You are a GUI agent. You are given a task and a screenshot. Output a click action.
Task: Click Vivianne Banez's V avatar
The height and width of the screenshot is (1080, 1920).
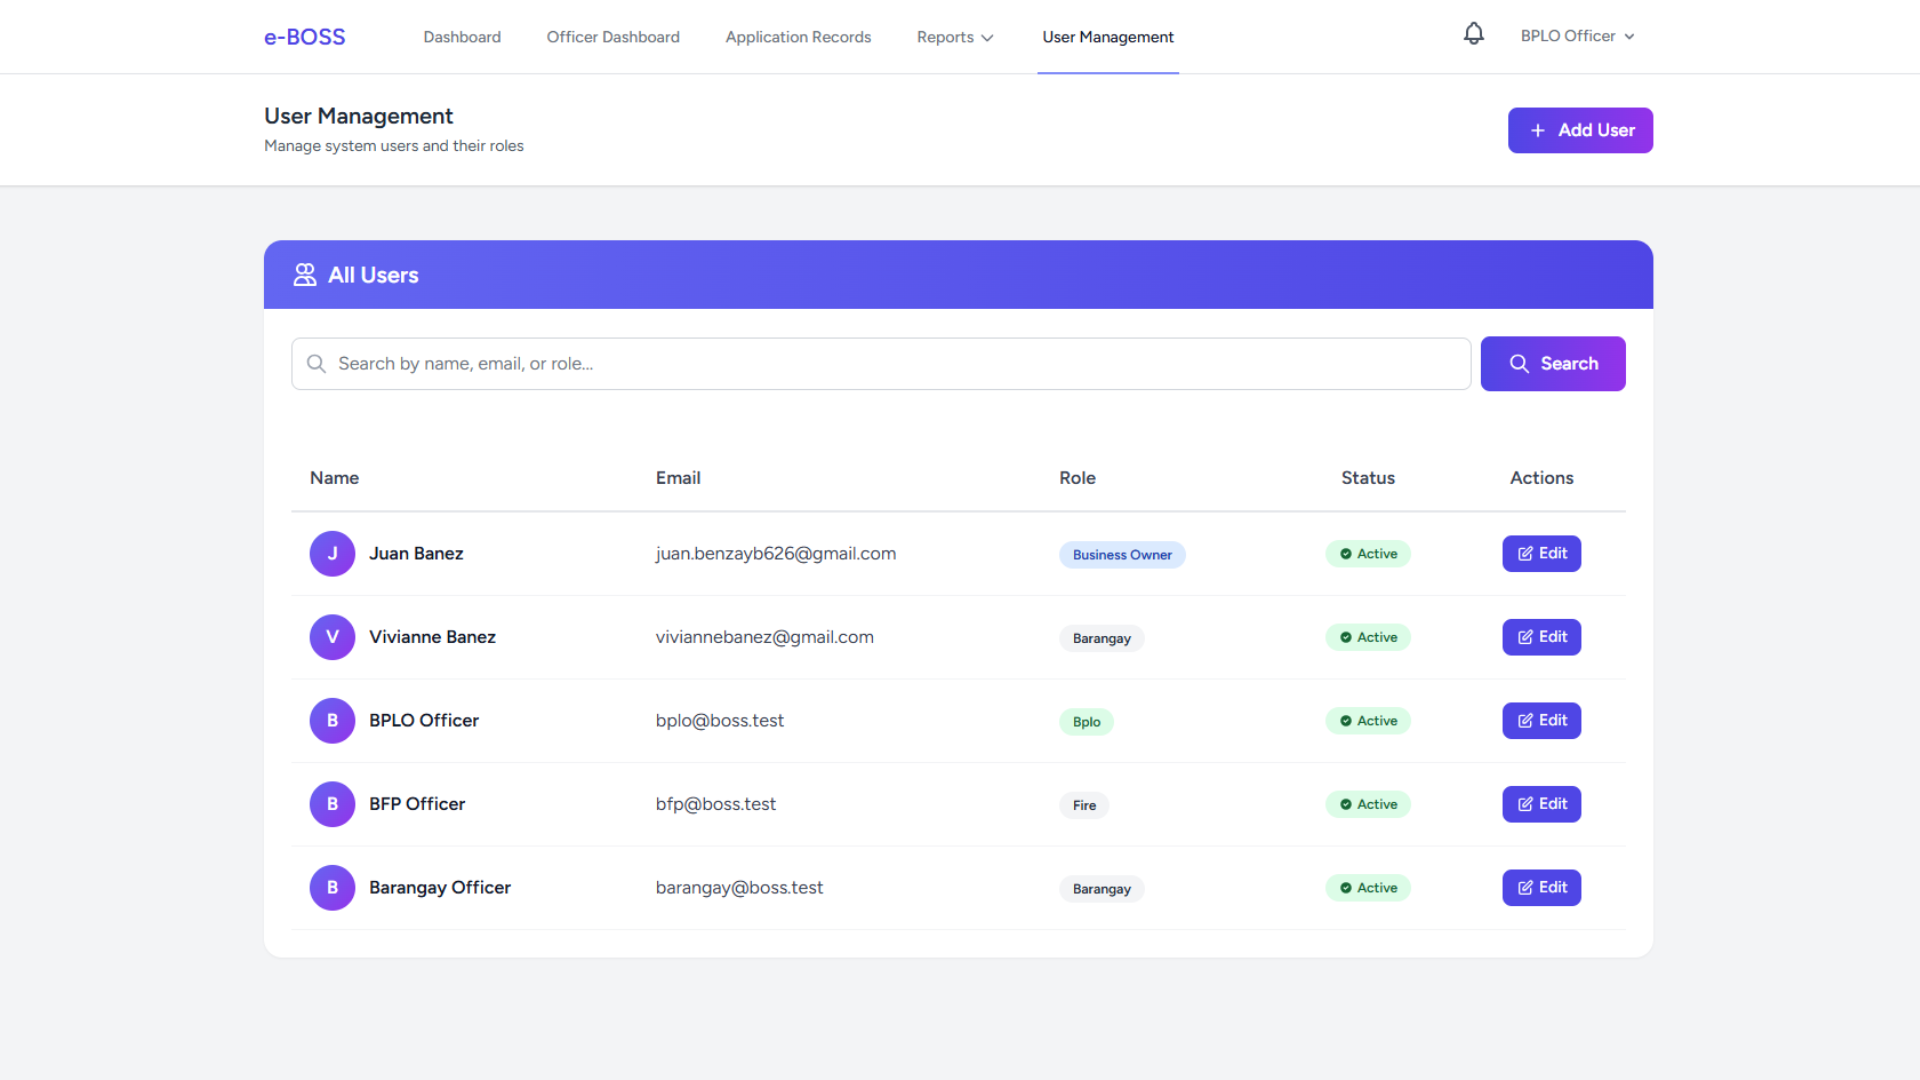pos(332,637)
